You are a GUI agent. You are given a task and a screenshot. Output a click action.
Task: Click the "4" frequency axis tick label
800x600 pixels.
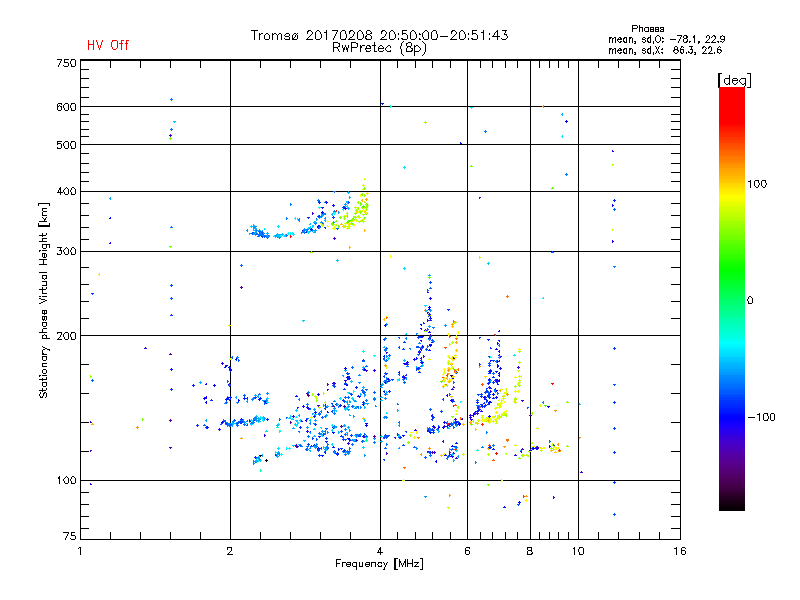(x=380, y=551)
